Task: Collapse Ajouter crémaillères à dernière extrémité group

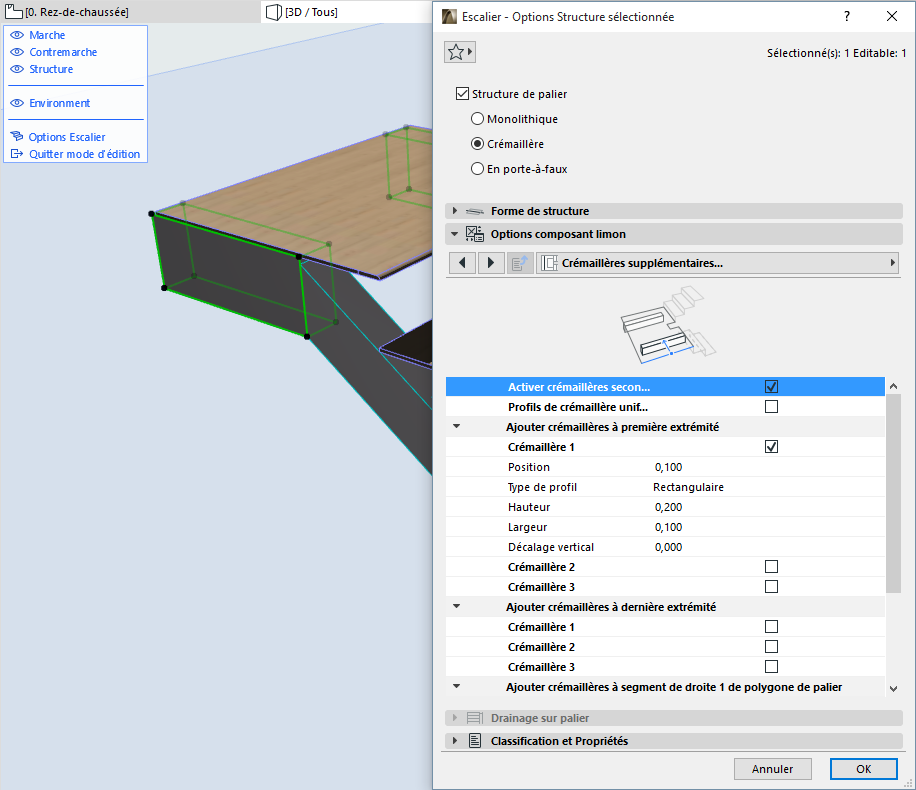Action: point(456,607)
